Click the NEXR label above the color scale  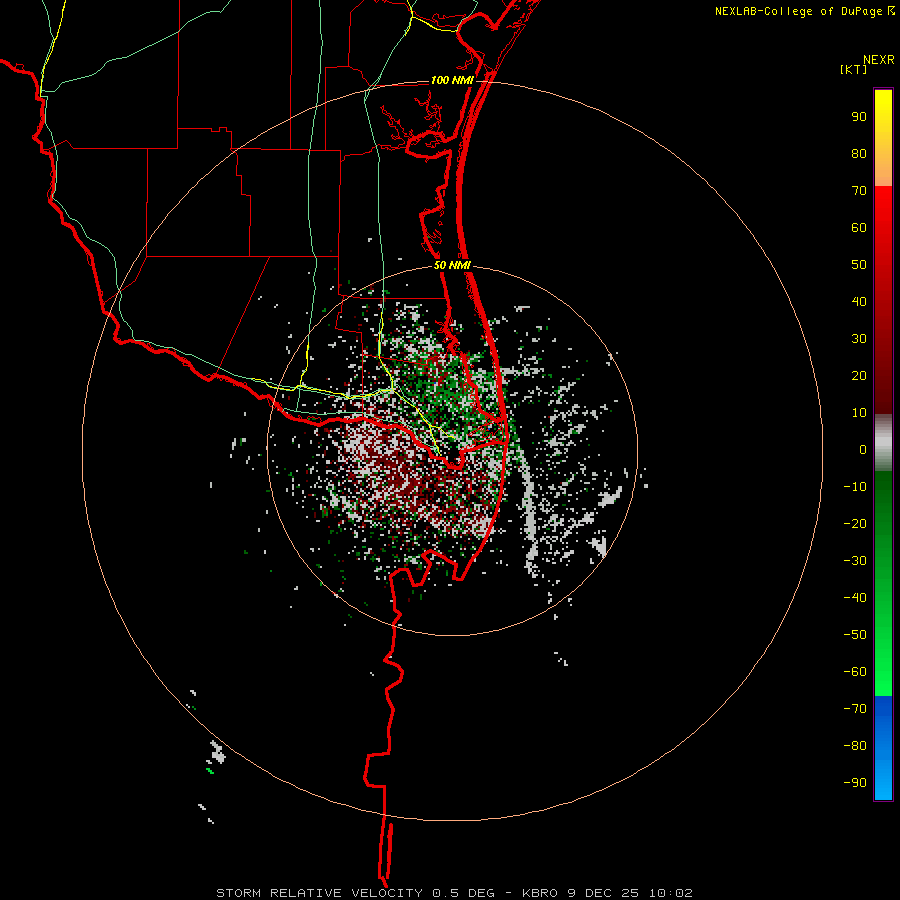tap(879, 60)
